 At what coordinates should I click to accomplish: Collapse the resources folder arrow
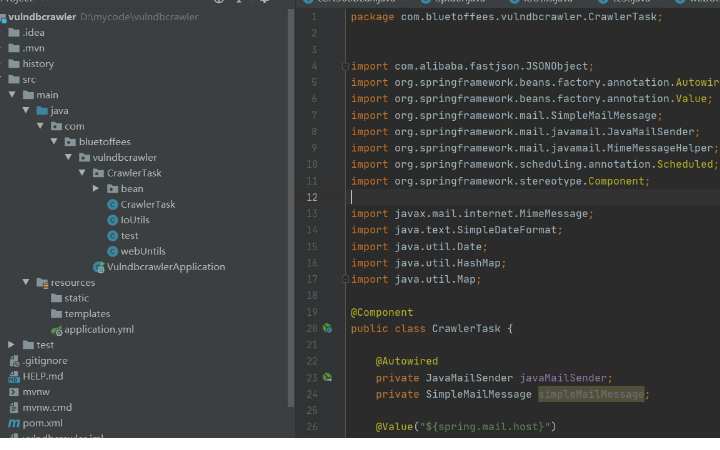pyautogui.click(x=26, y=282)
